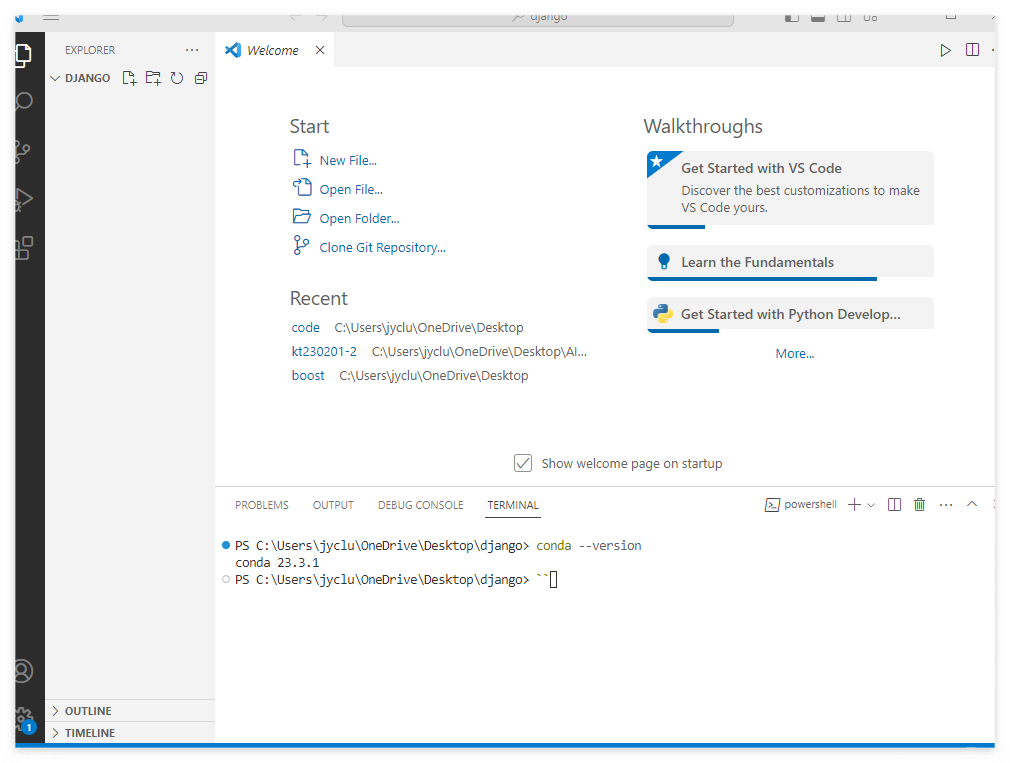Screen dimensions: 1010x763
Task: Open the Extensions view
Action: click(x=24, y=248)
